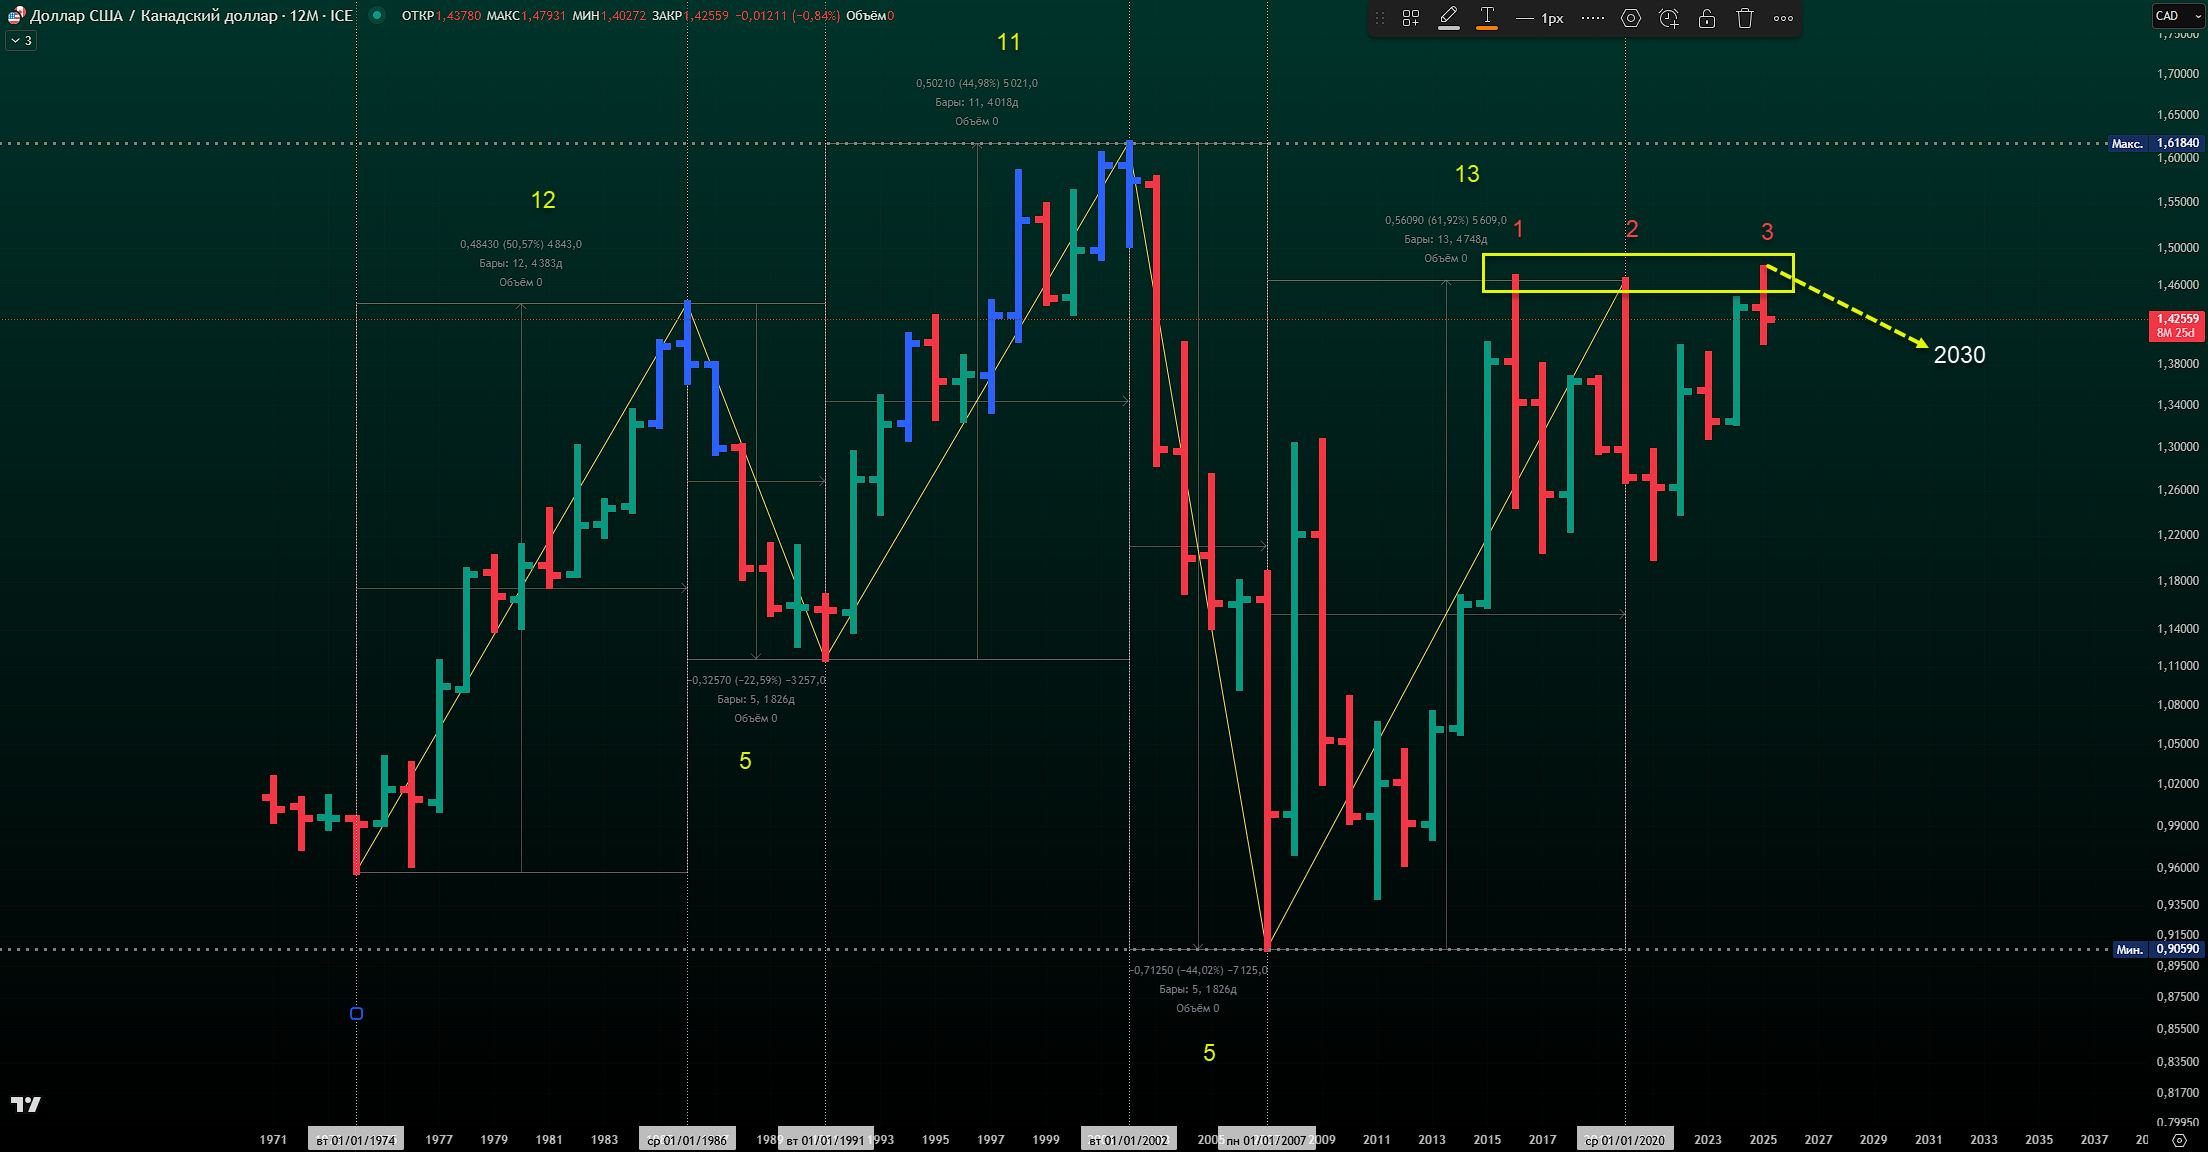This screenshot has height=1152, width=2208.
Task: Click the Объём 0 volume readout in header
Action: click(870, 16)
